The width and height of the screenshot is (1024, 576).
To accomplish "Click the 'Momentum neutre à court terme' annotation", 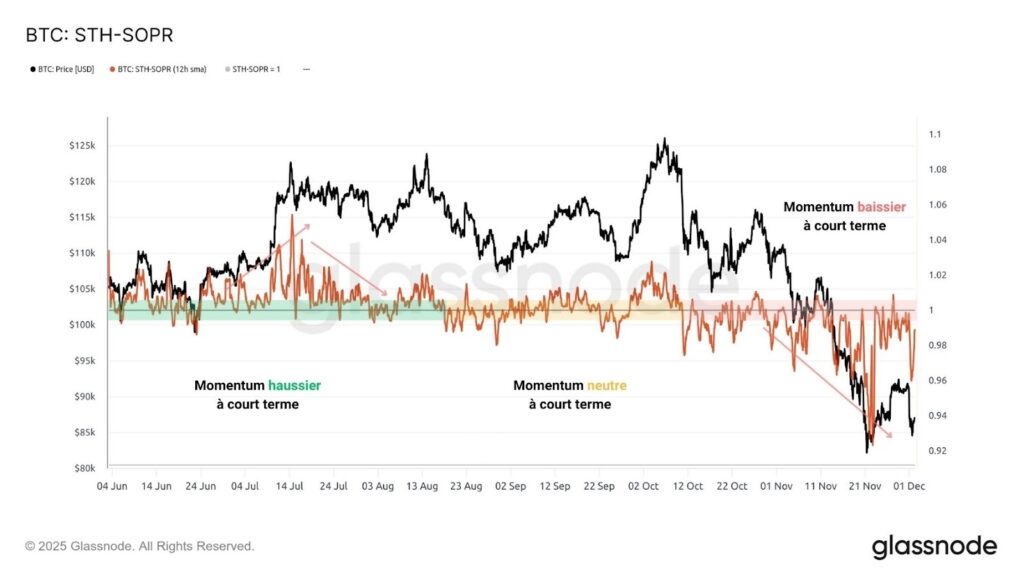I will point(570,395).
